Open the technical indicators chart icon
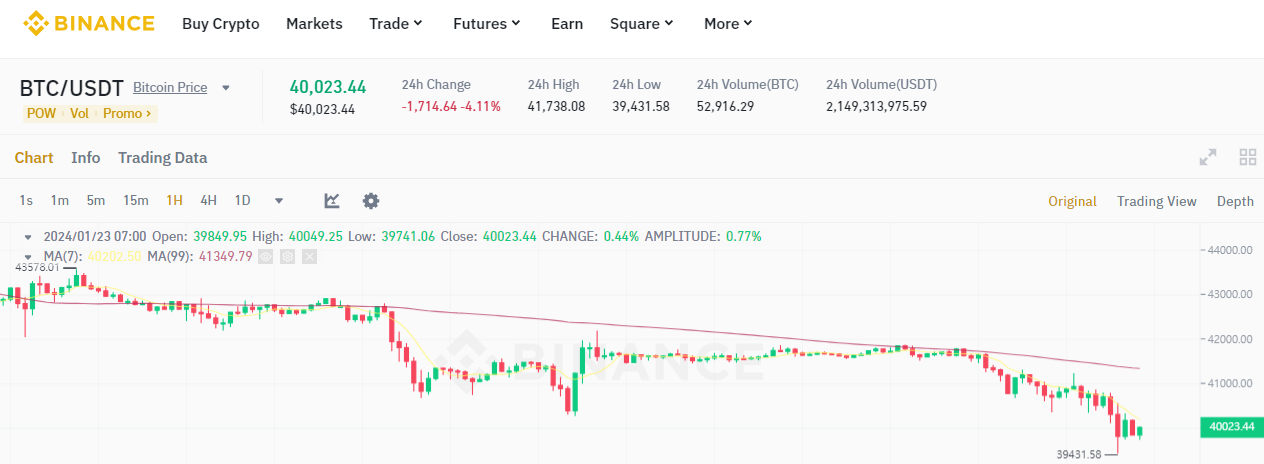This screenshot has width=1264, height=464. (x=332, y=201)
